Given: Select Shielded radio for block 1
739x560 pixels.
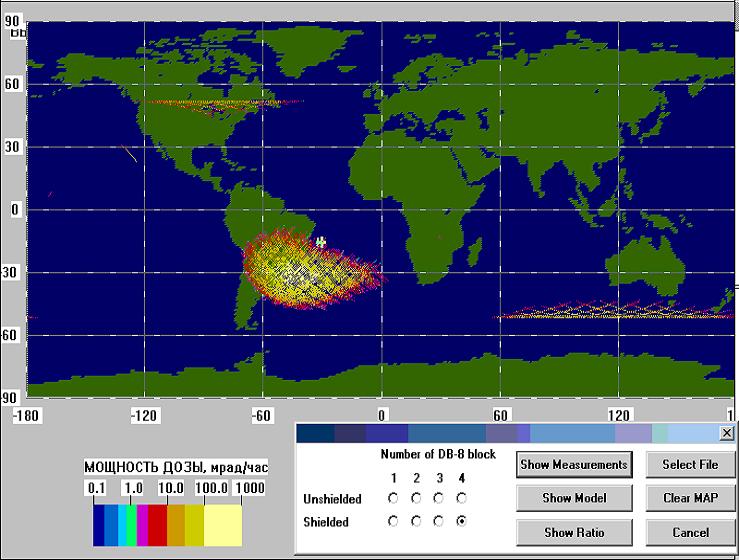Looking at the screenshot, I should click(x=393, y=521).
